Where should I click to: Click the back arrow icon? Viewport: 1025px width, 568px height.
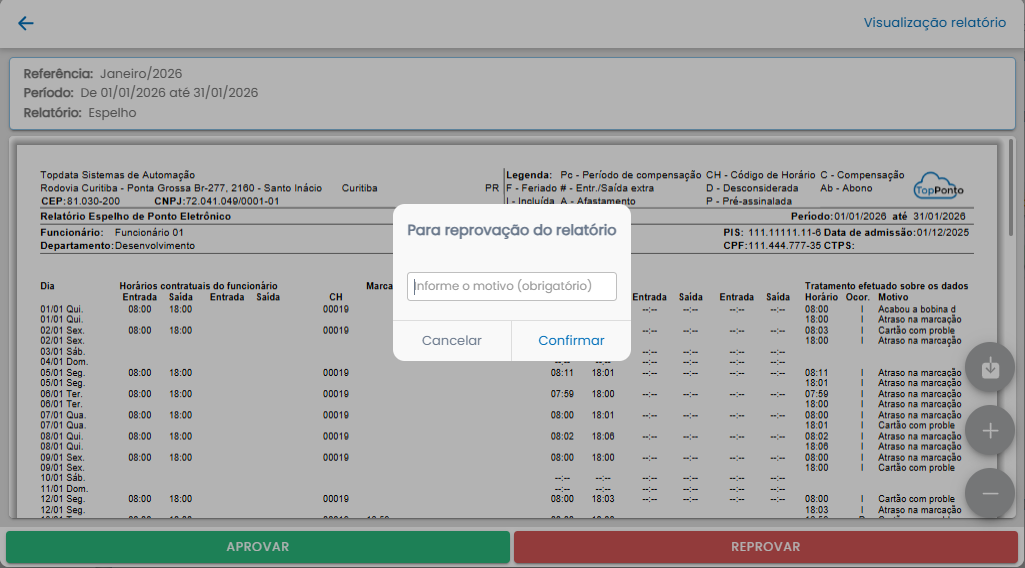(x=26, y=23)
